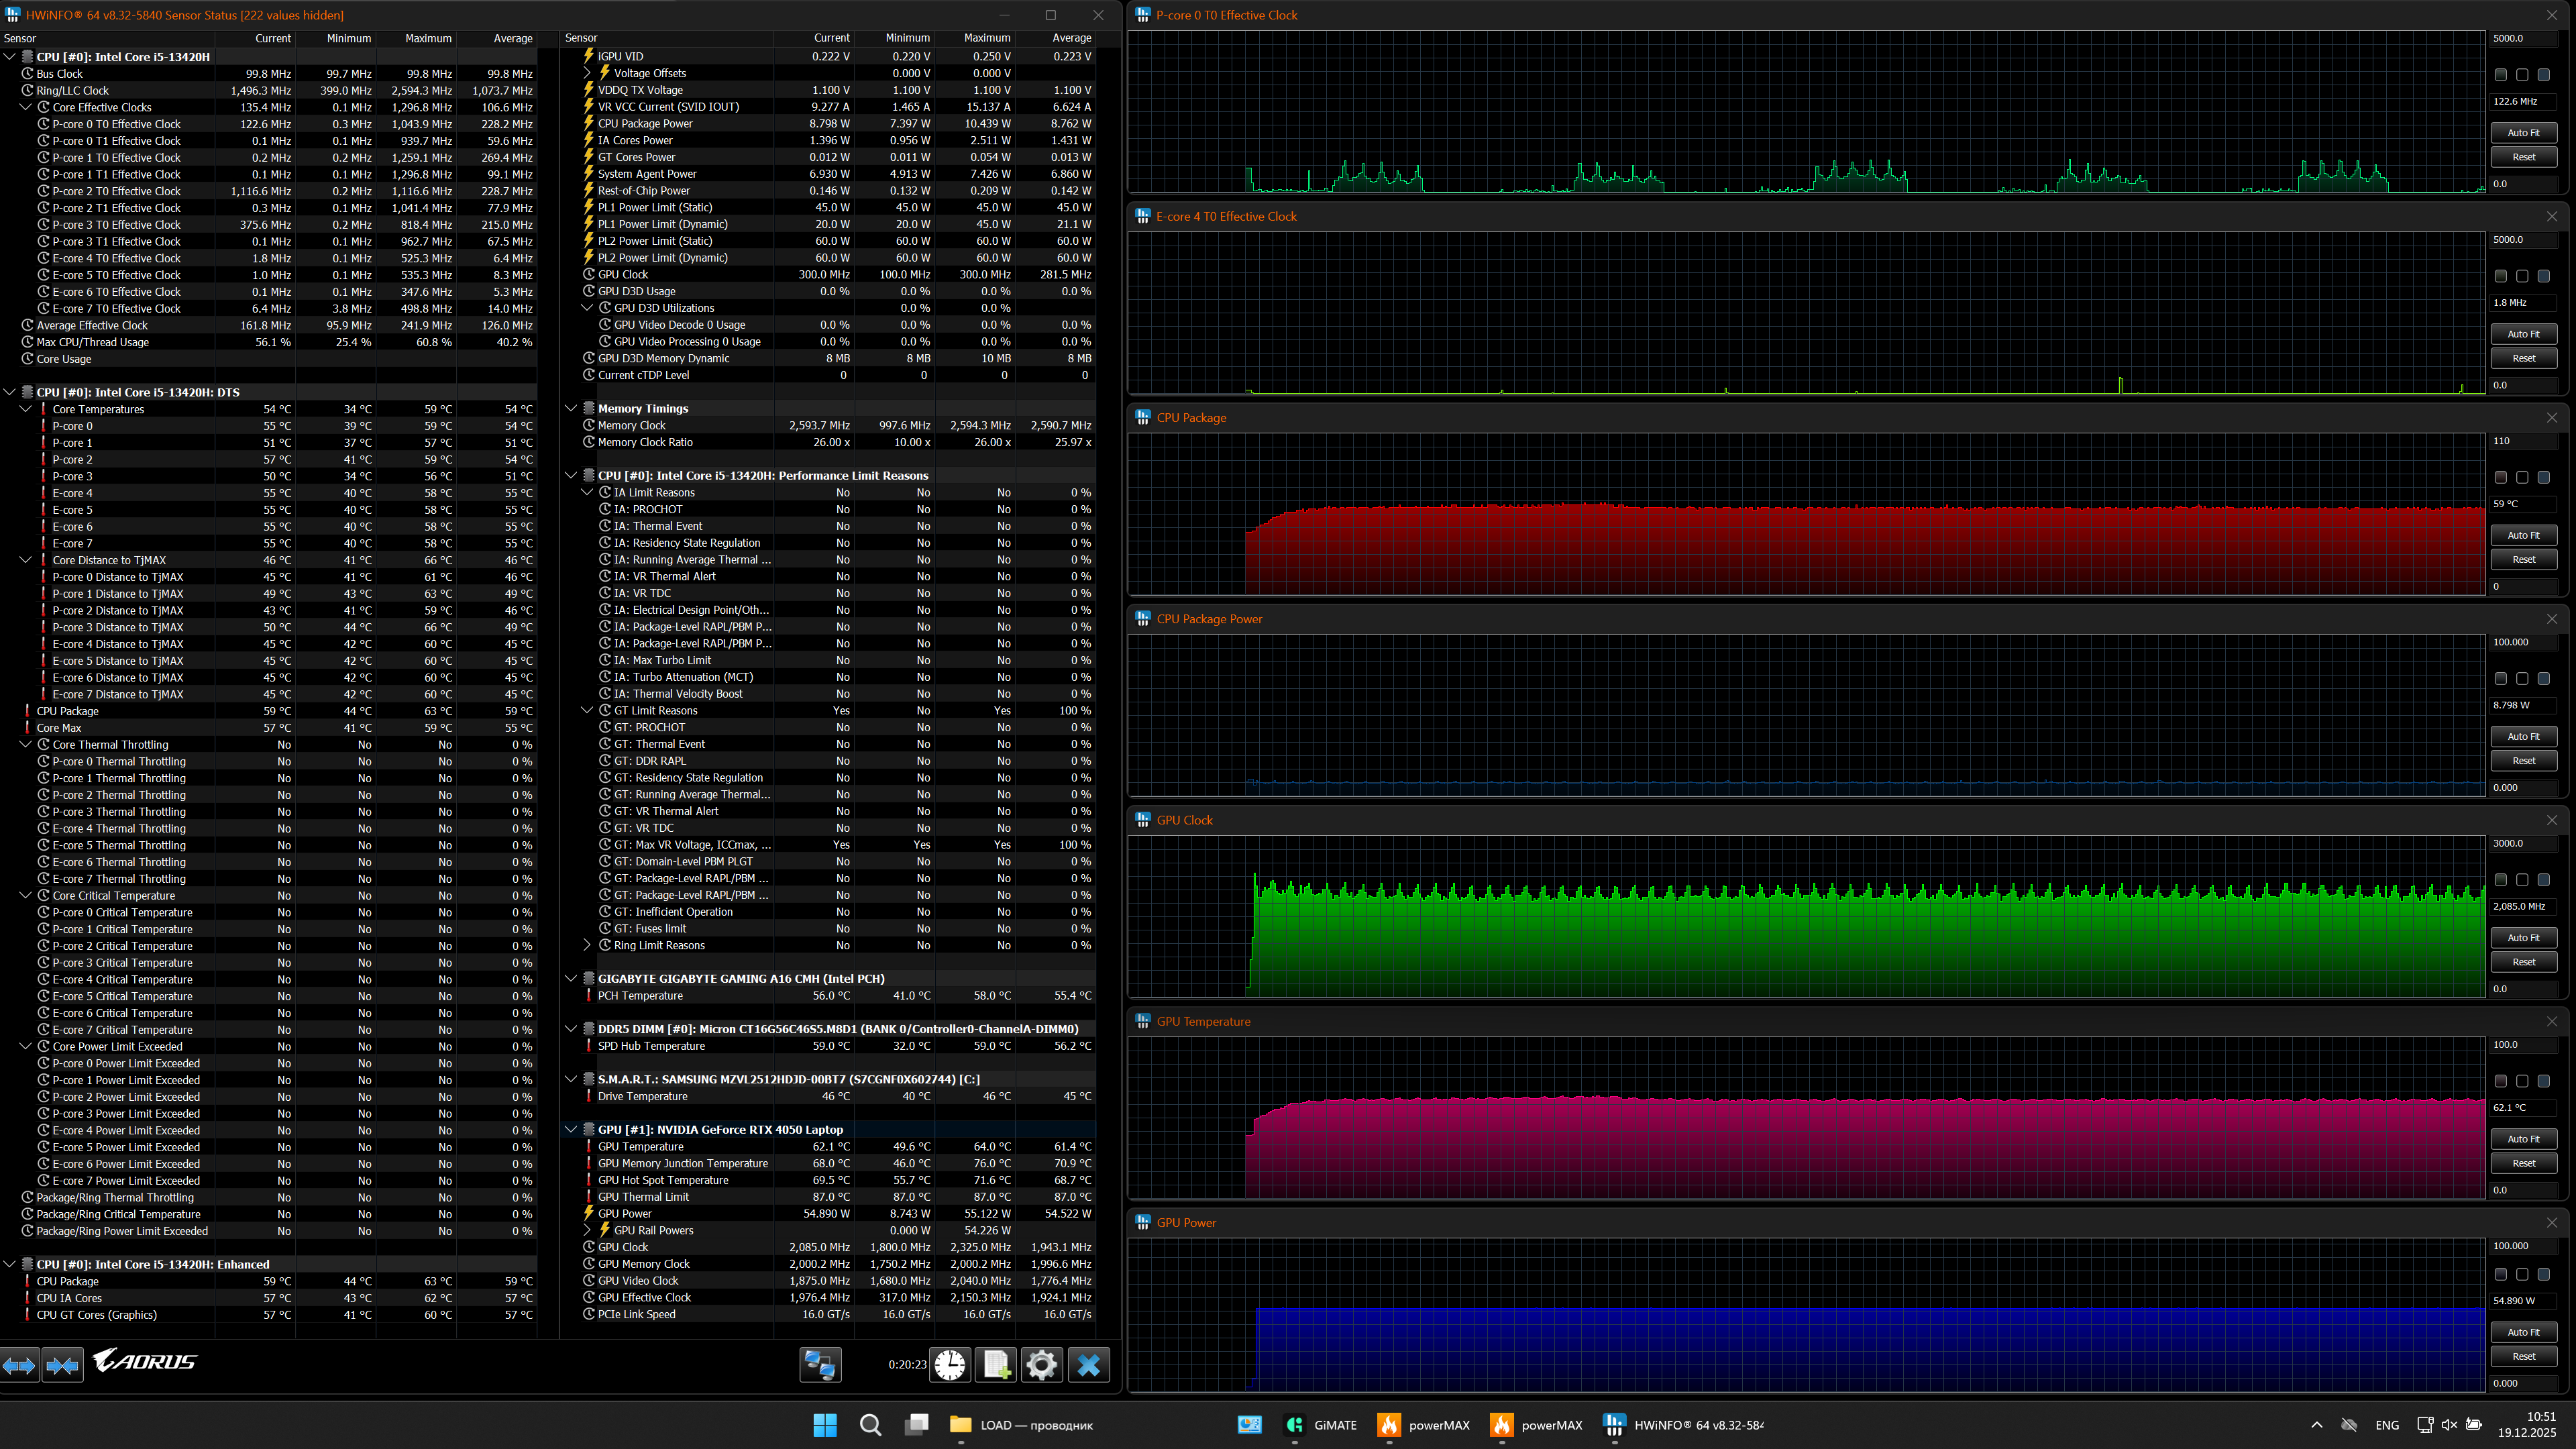Click the clock icon to reset the elapsed timer
Screen dimensions: 2576x1449
(x=950, y=1364)
